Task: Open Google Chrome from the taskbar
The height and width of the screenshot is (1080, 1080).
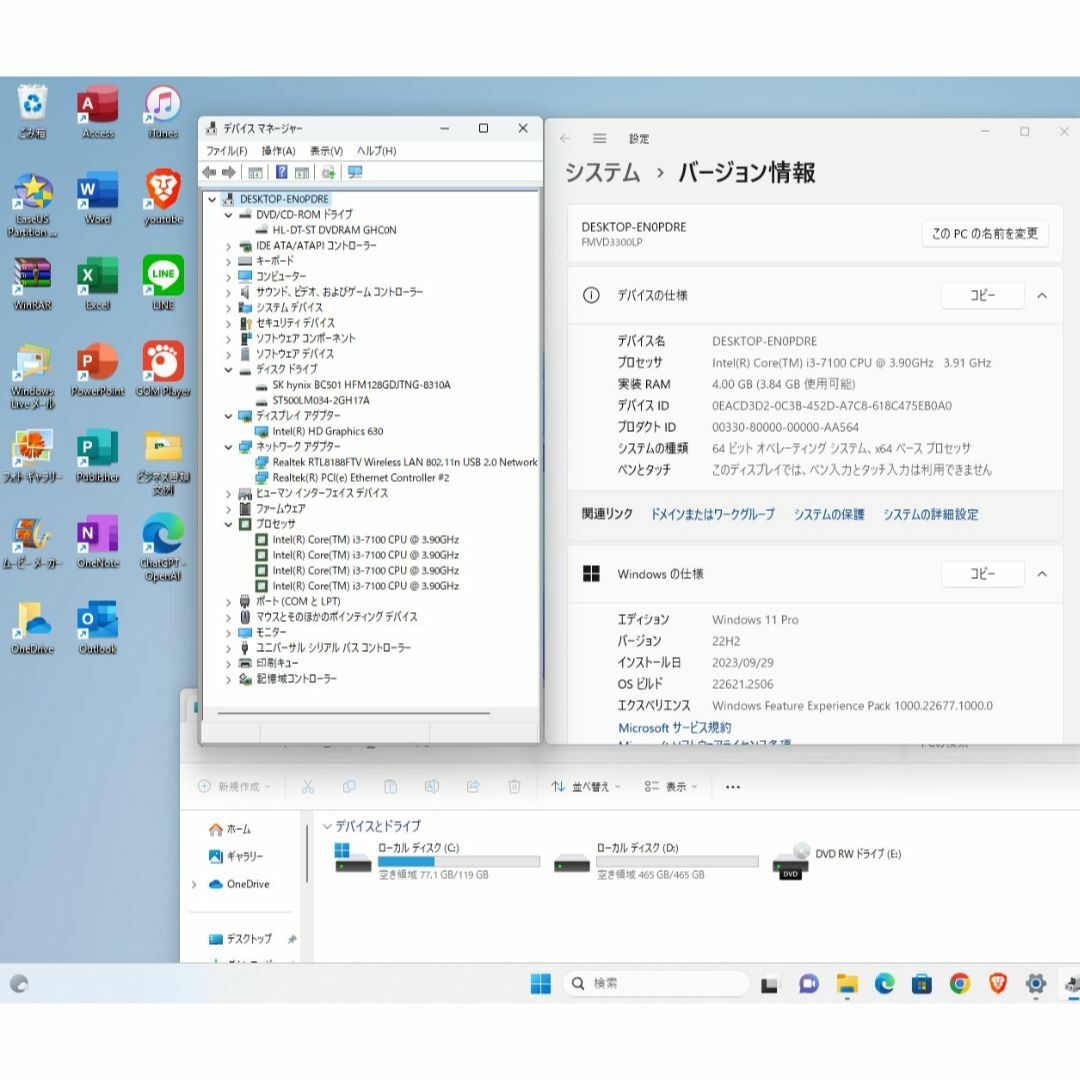Action: 959,984
